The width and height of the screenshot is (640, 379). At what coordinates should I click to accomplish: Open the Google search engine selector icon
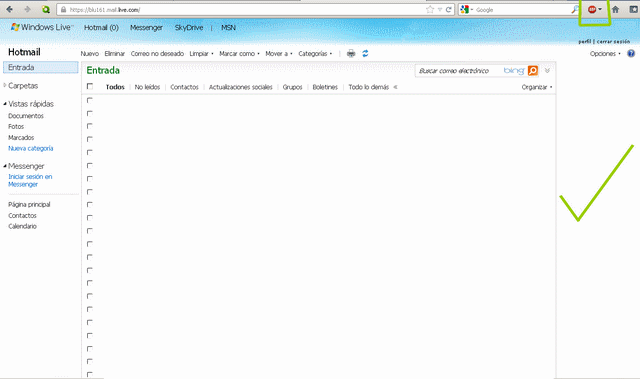tap(464, 9)
